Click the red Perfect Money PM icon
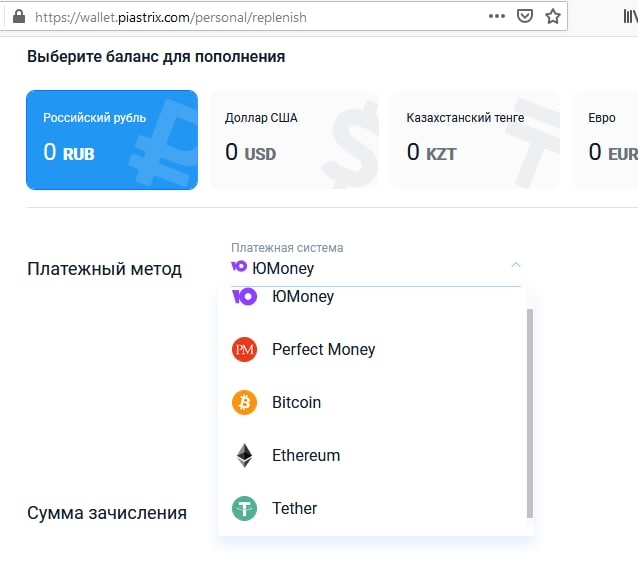This screenshot has height=573, width=638. pos(244,350)
